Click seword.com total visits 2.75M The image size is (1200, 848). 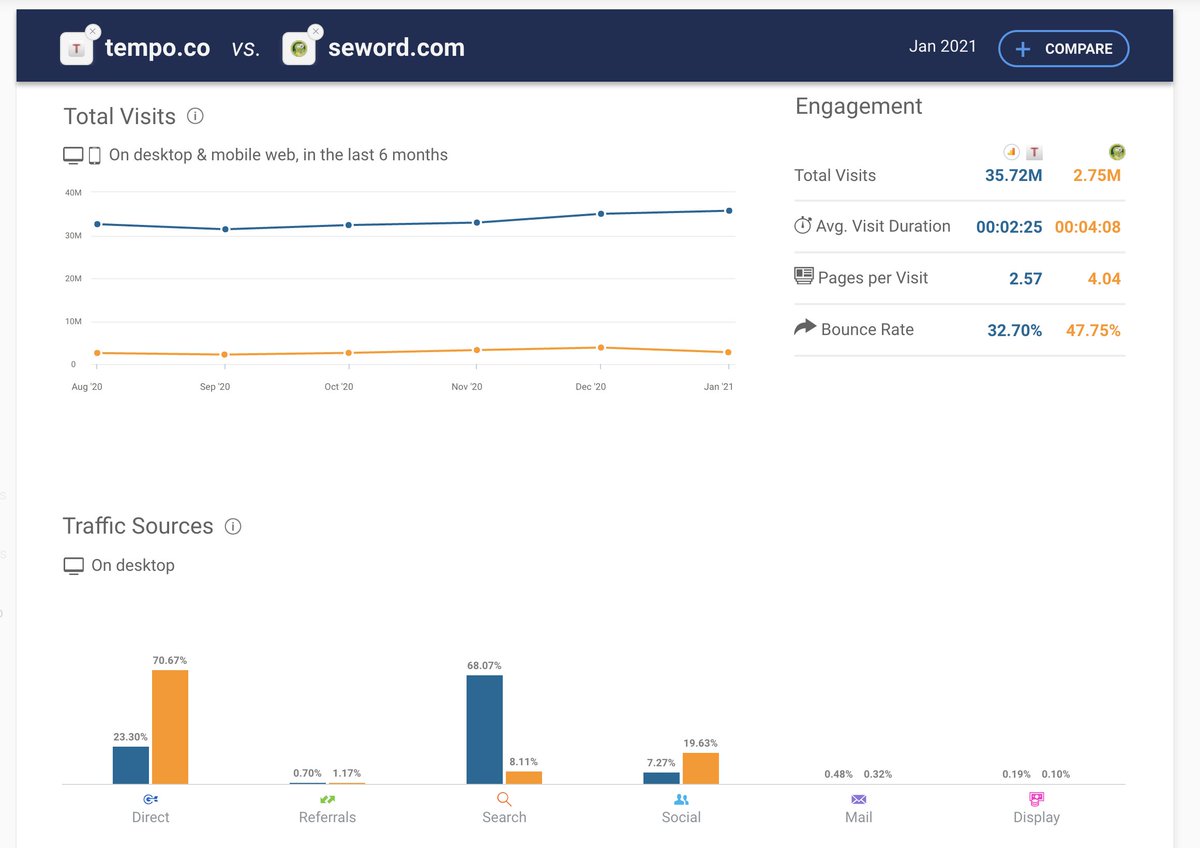1097,175
